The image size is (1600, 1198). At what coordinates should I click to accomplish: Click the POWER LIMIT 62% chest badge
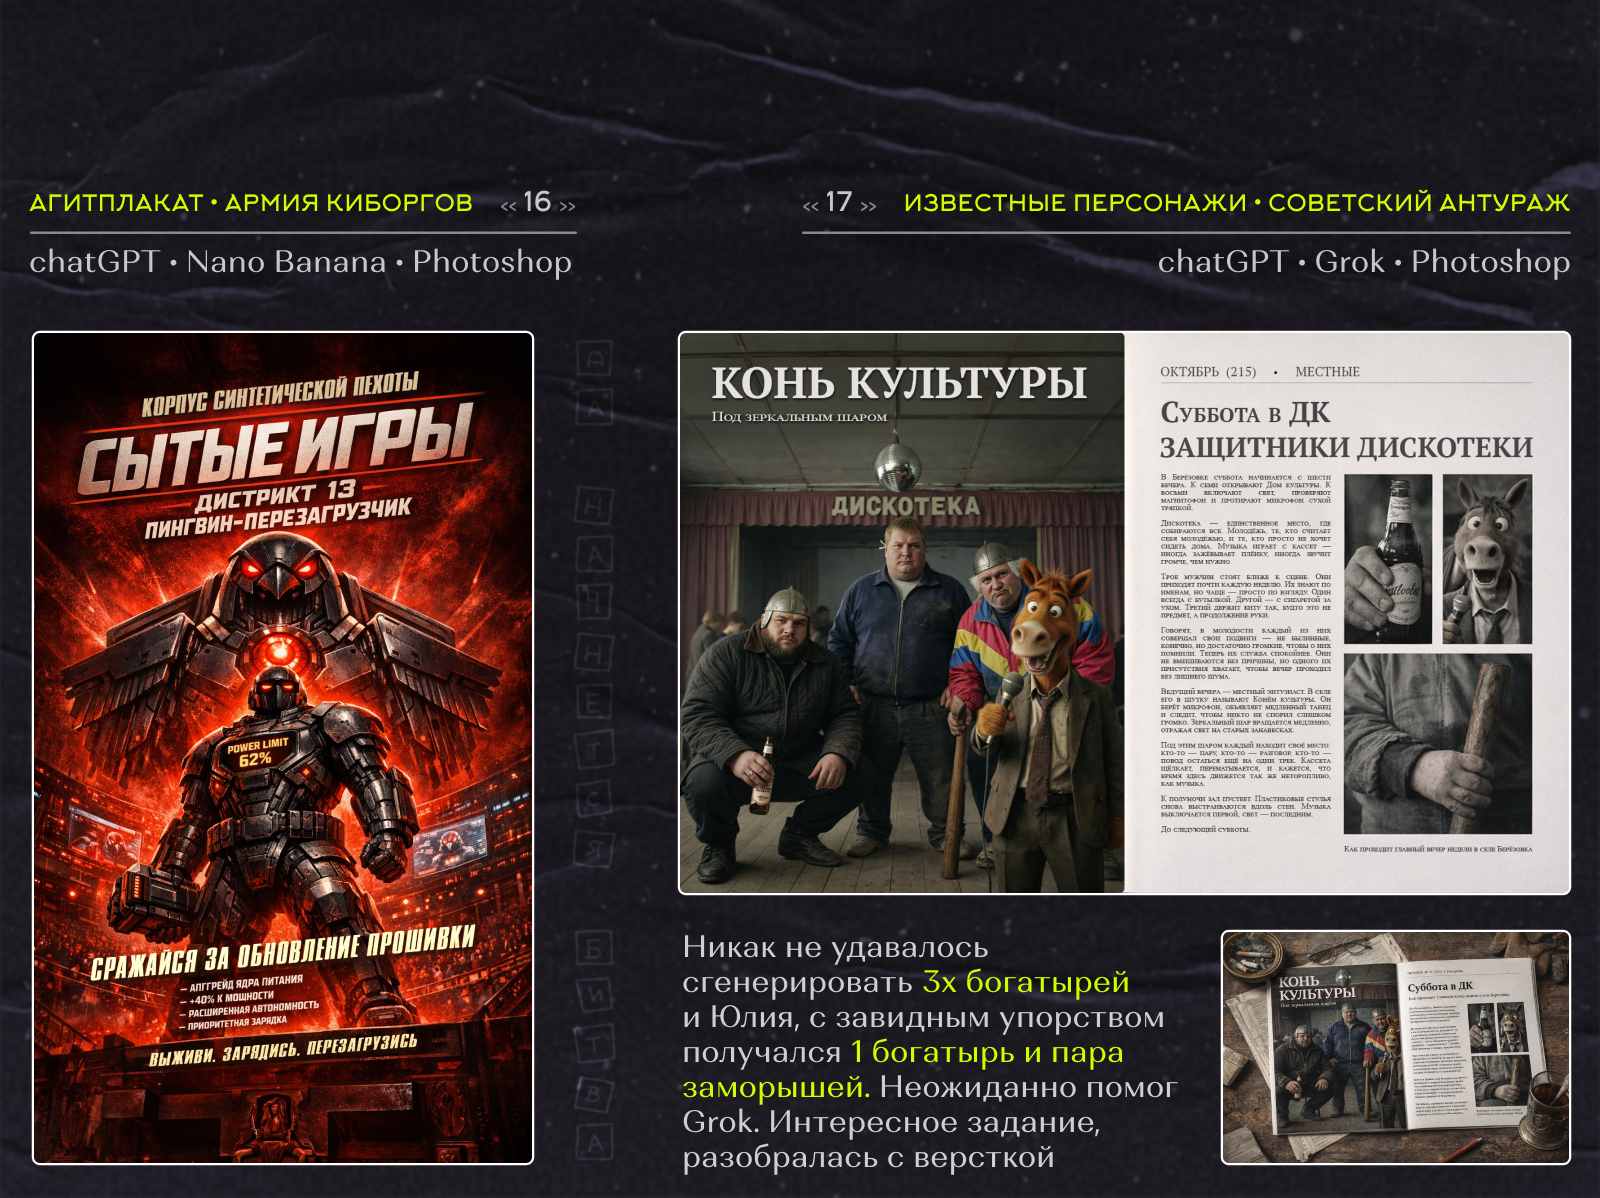(257, 752)
